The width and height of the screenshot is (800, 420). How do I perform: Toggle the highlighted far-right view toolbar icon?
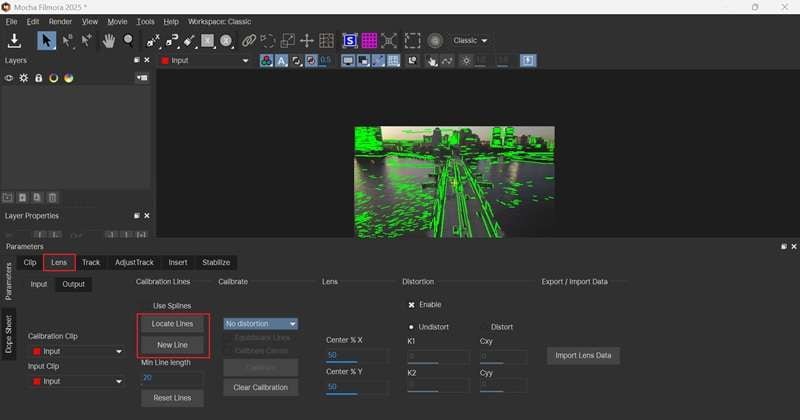pos(528,61)
